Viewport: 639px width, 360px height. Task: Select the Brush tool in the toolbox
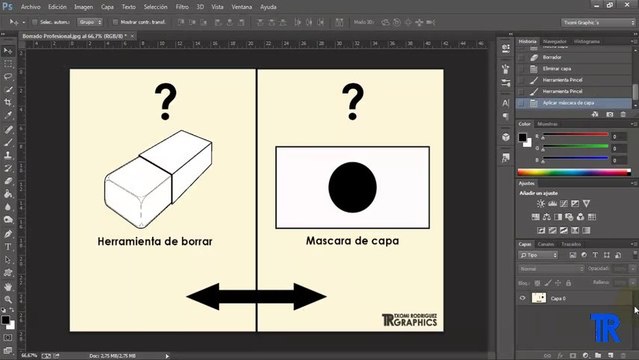[8, 142]
